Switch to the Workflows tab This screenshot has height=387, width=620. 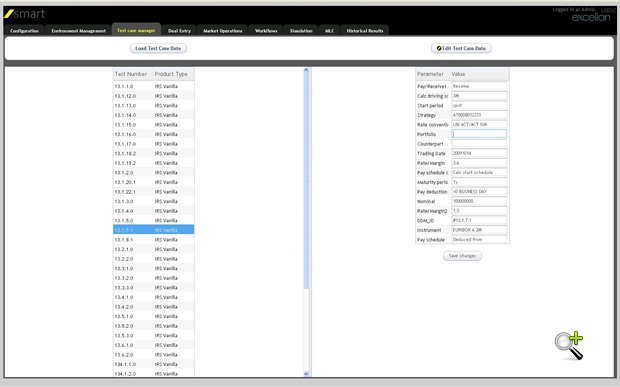pos(266,30)
